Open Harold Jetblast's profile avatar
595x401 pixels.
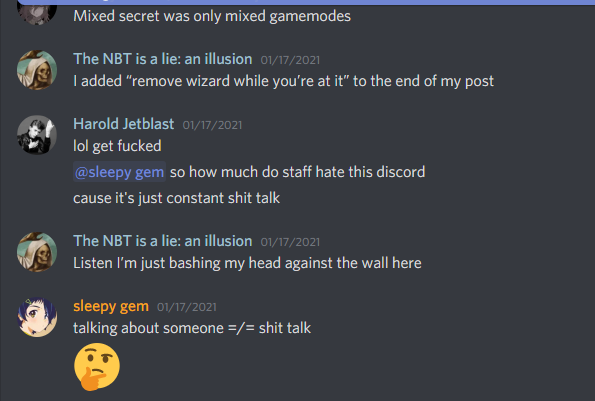37,135
